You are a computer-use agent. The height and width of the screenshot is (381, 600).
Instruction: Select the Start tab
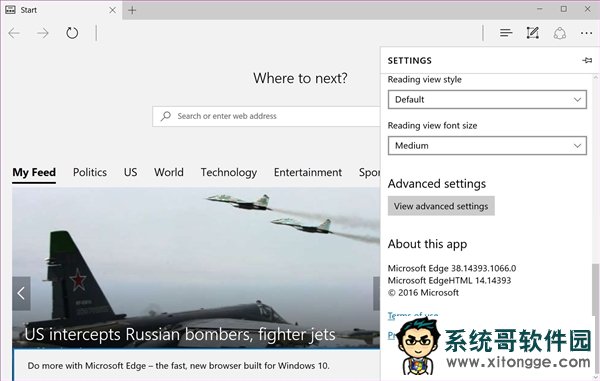click(61, 10)
